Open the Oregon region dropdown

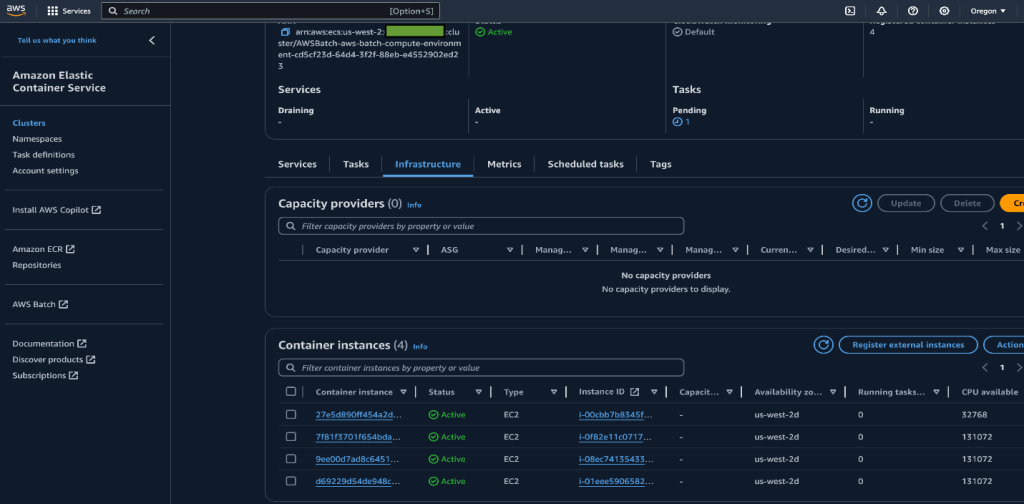(x=988, y=11)
